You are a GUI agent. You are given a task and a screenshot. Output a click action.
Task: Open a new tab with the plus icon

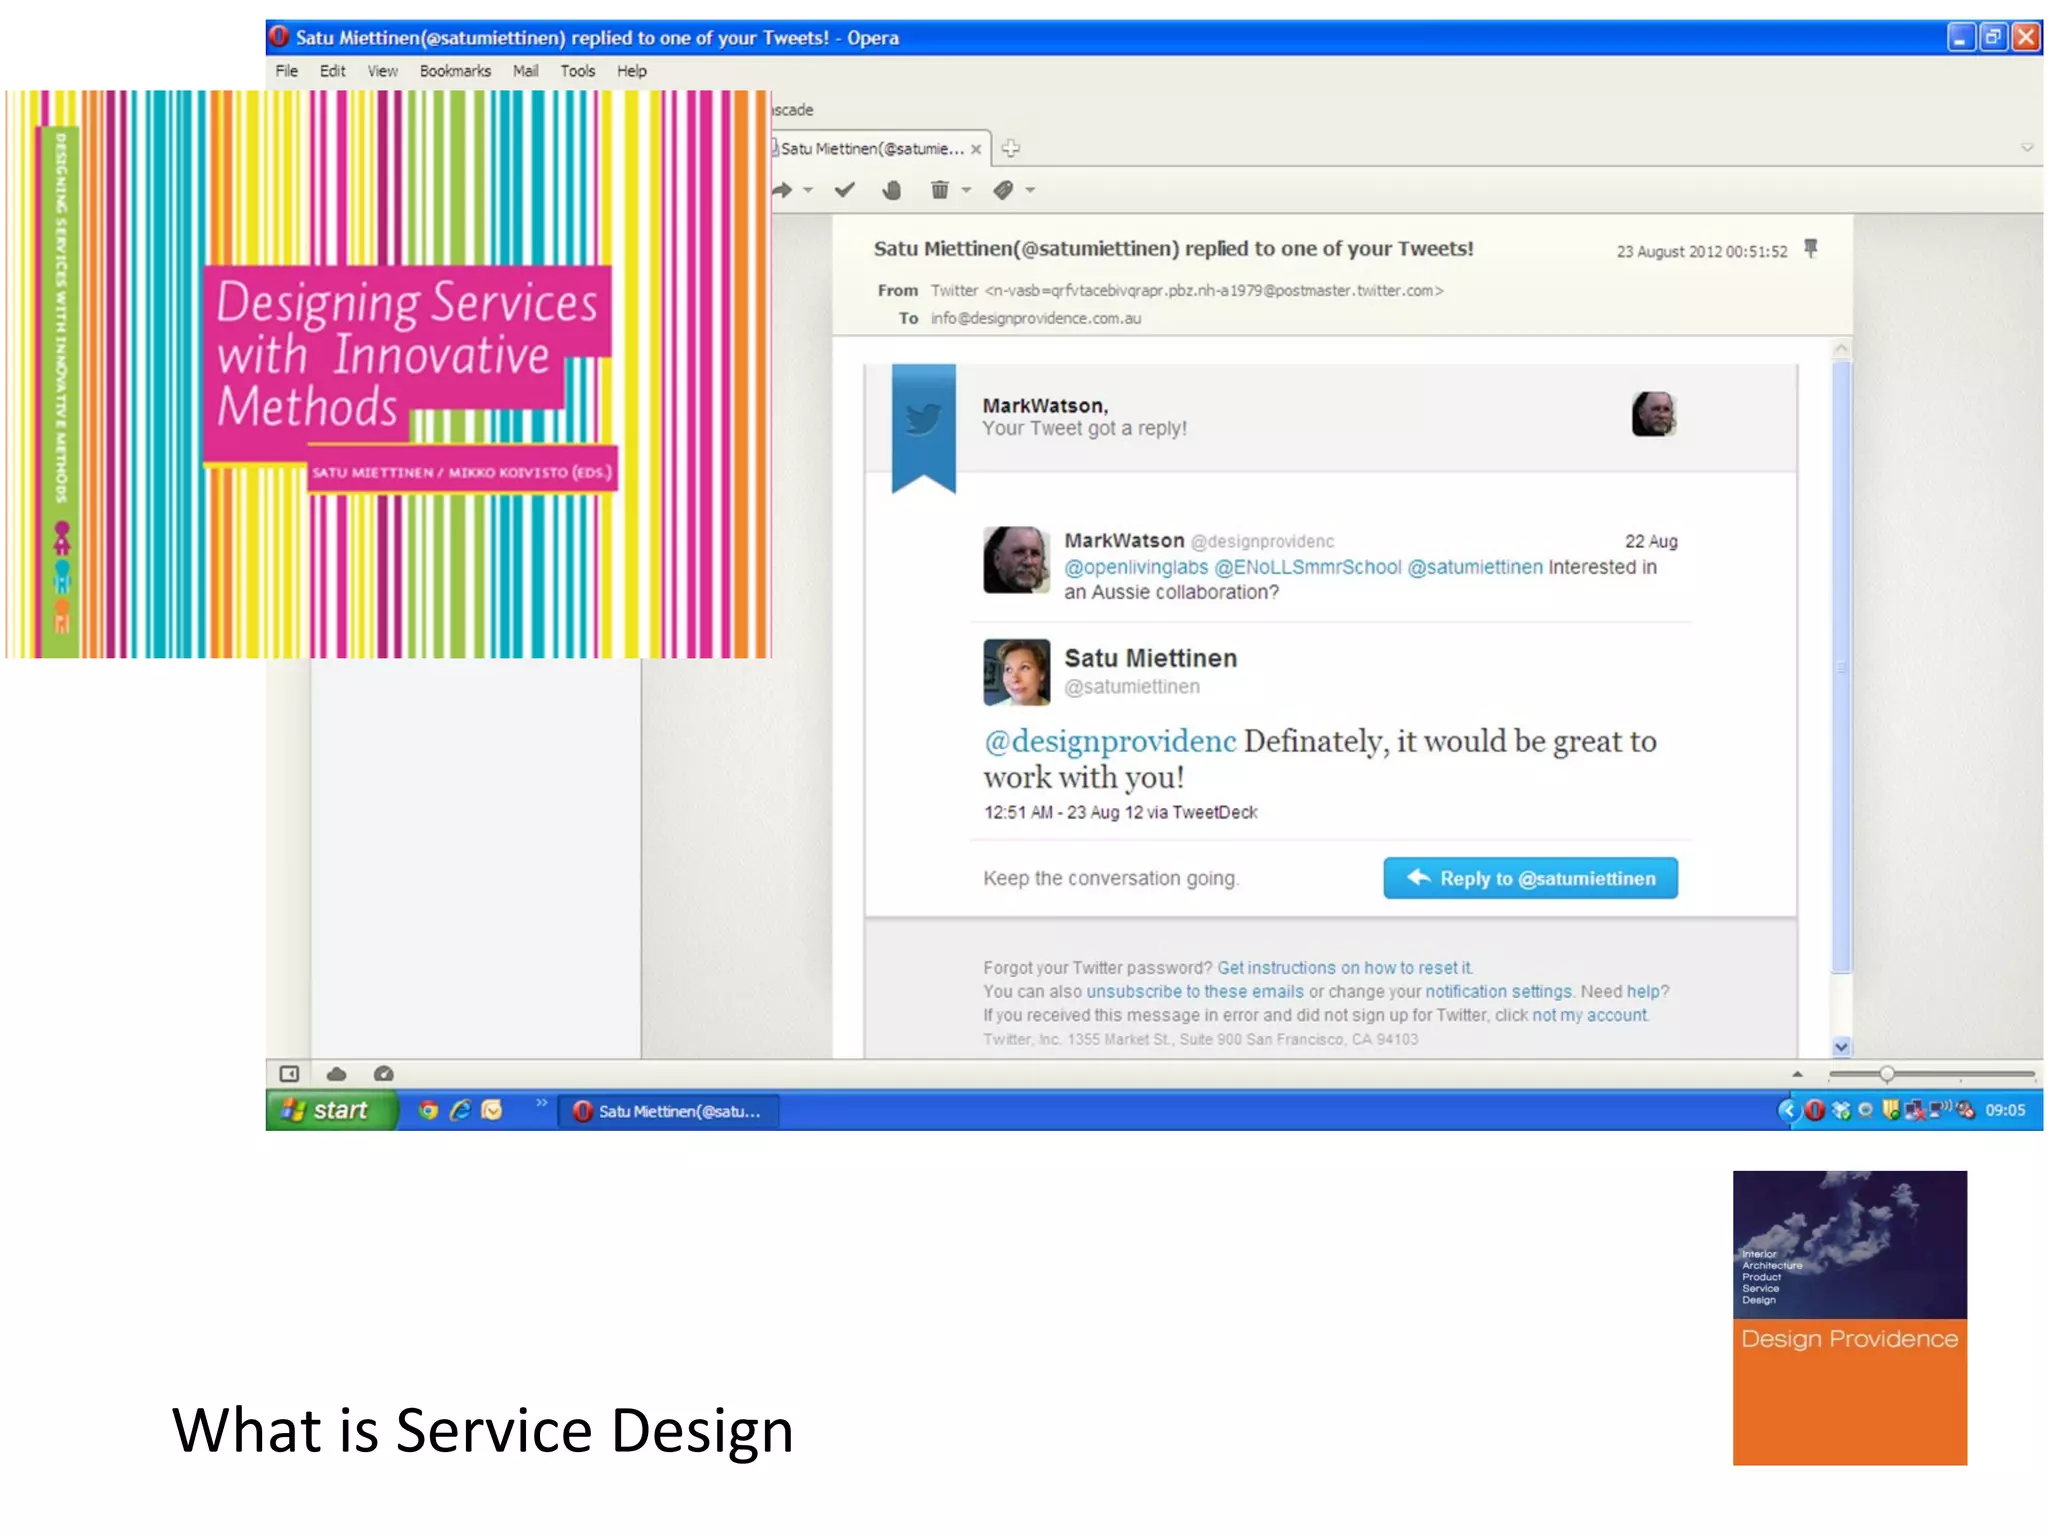point(1011,148)
